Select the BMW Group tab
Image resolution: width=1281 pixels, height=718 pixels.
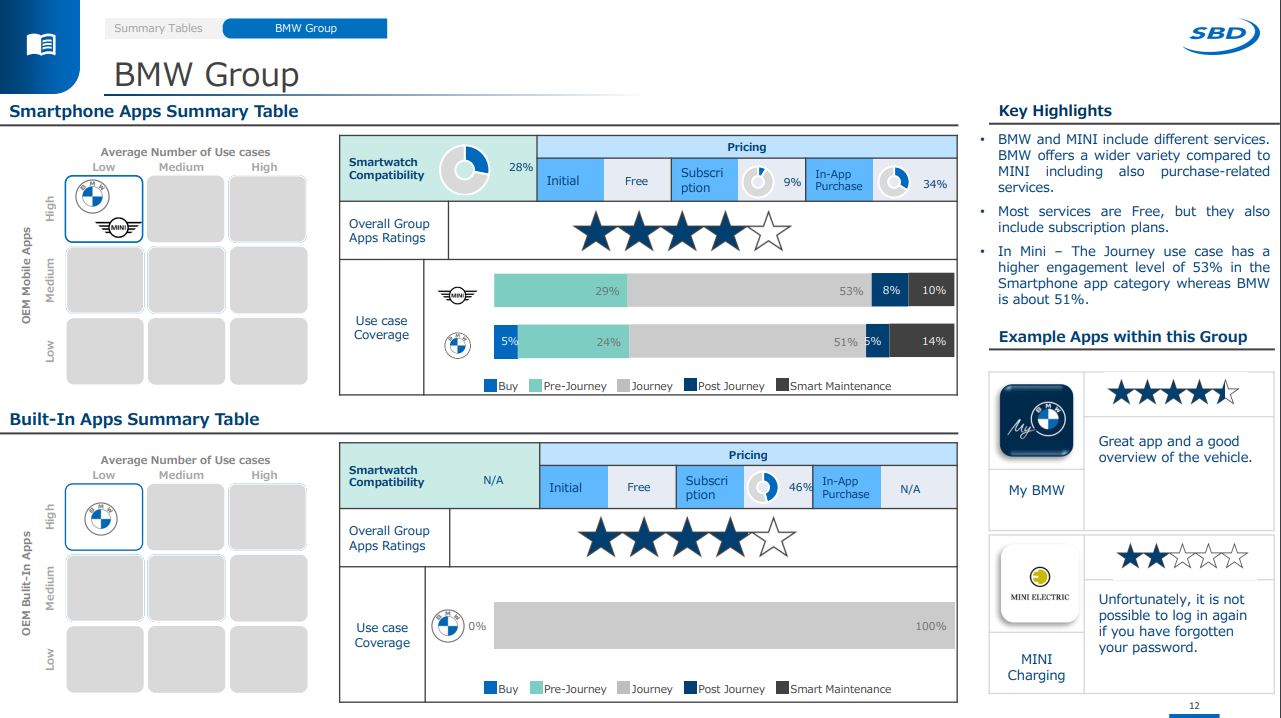(305, 28)
